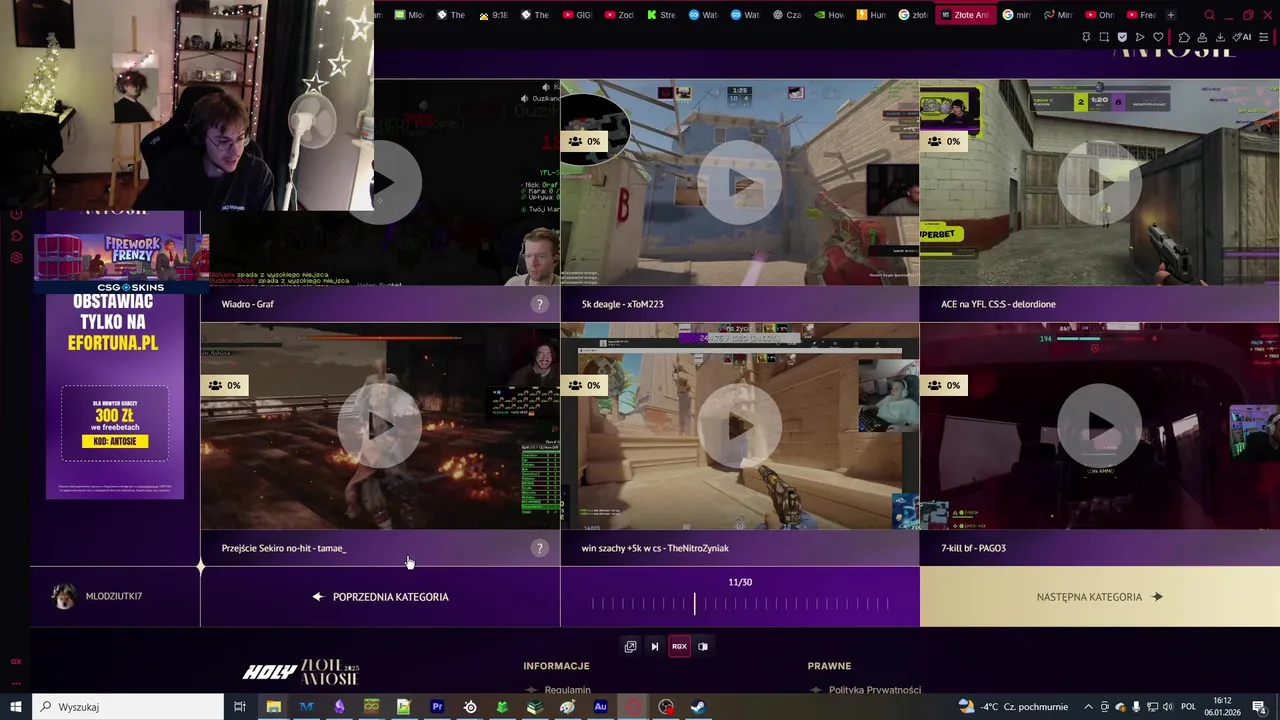Viewport: 1280px width, 720px height.
Task: Click the 0% vote badge on ACE na YFL
Action: [x=943, y=141]
